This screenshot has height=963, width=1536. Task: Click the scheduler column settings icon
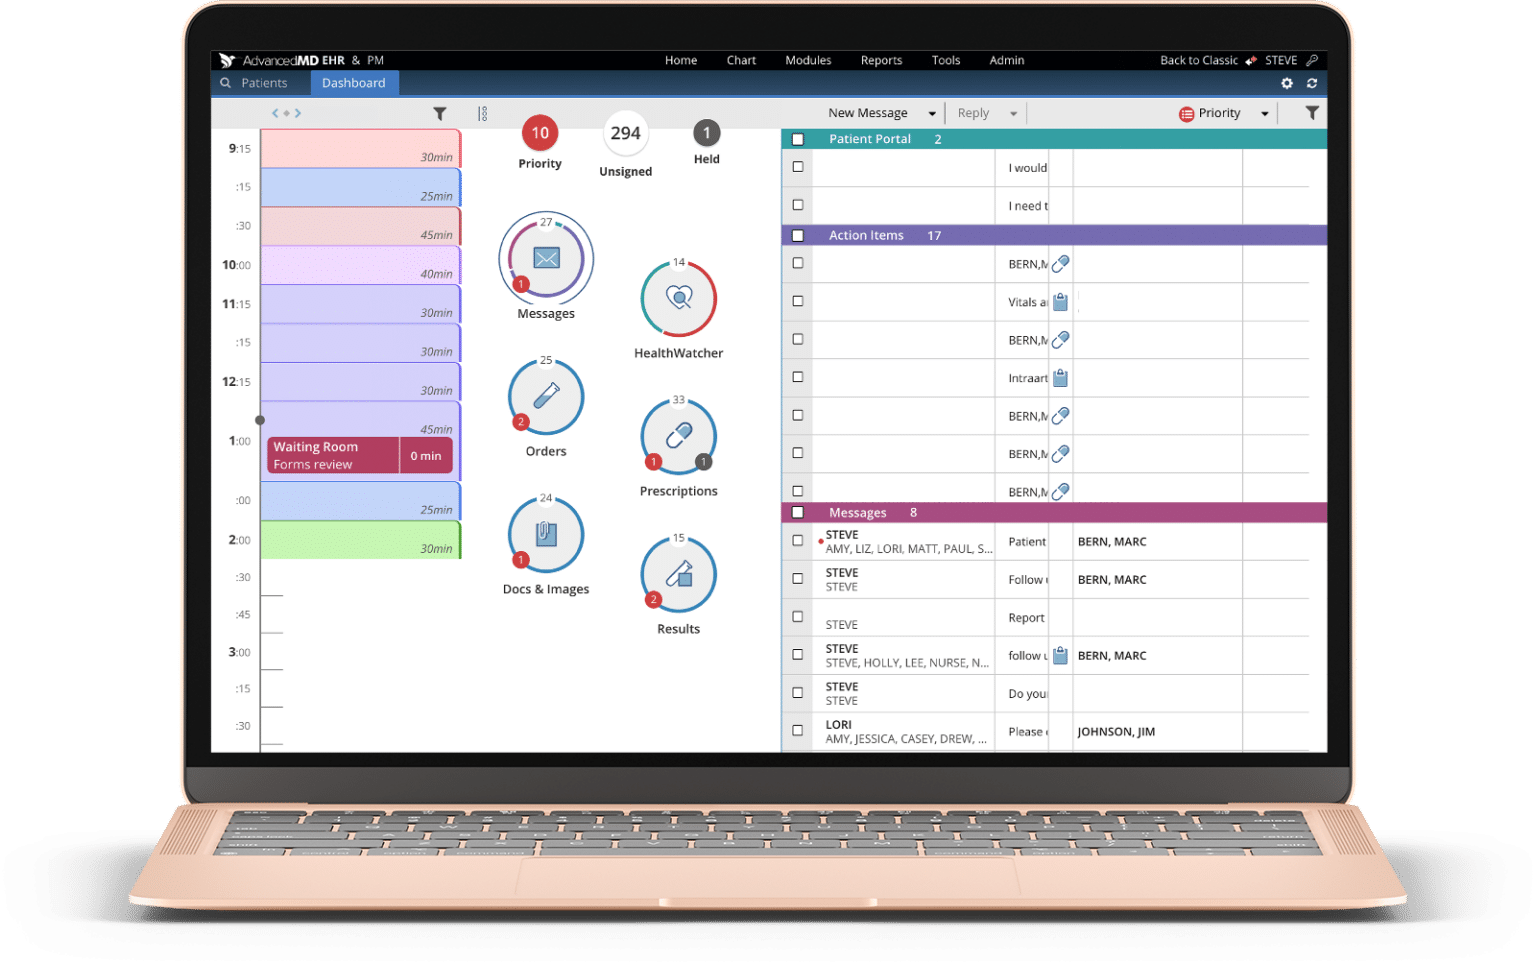coord(483,114)
